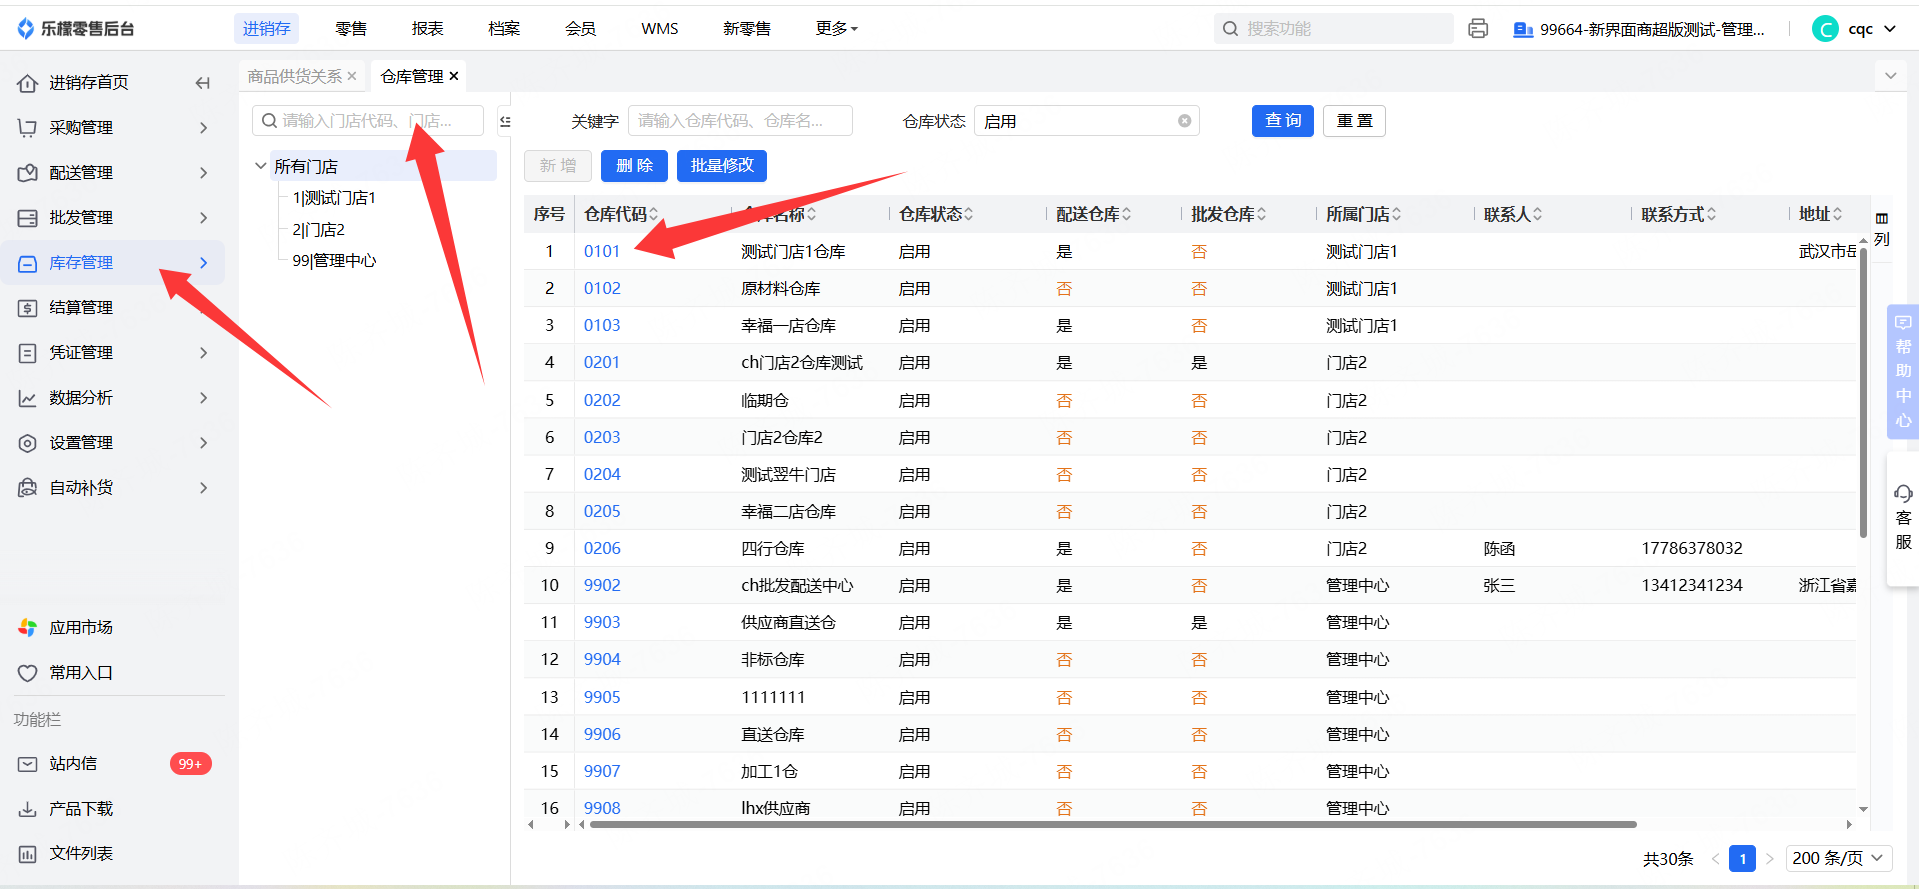Clear the warehouse status filter value

point(1184,121)
